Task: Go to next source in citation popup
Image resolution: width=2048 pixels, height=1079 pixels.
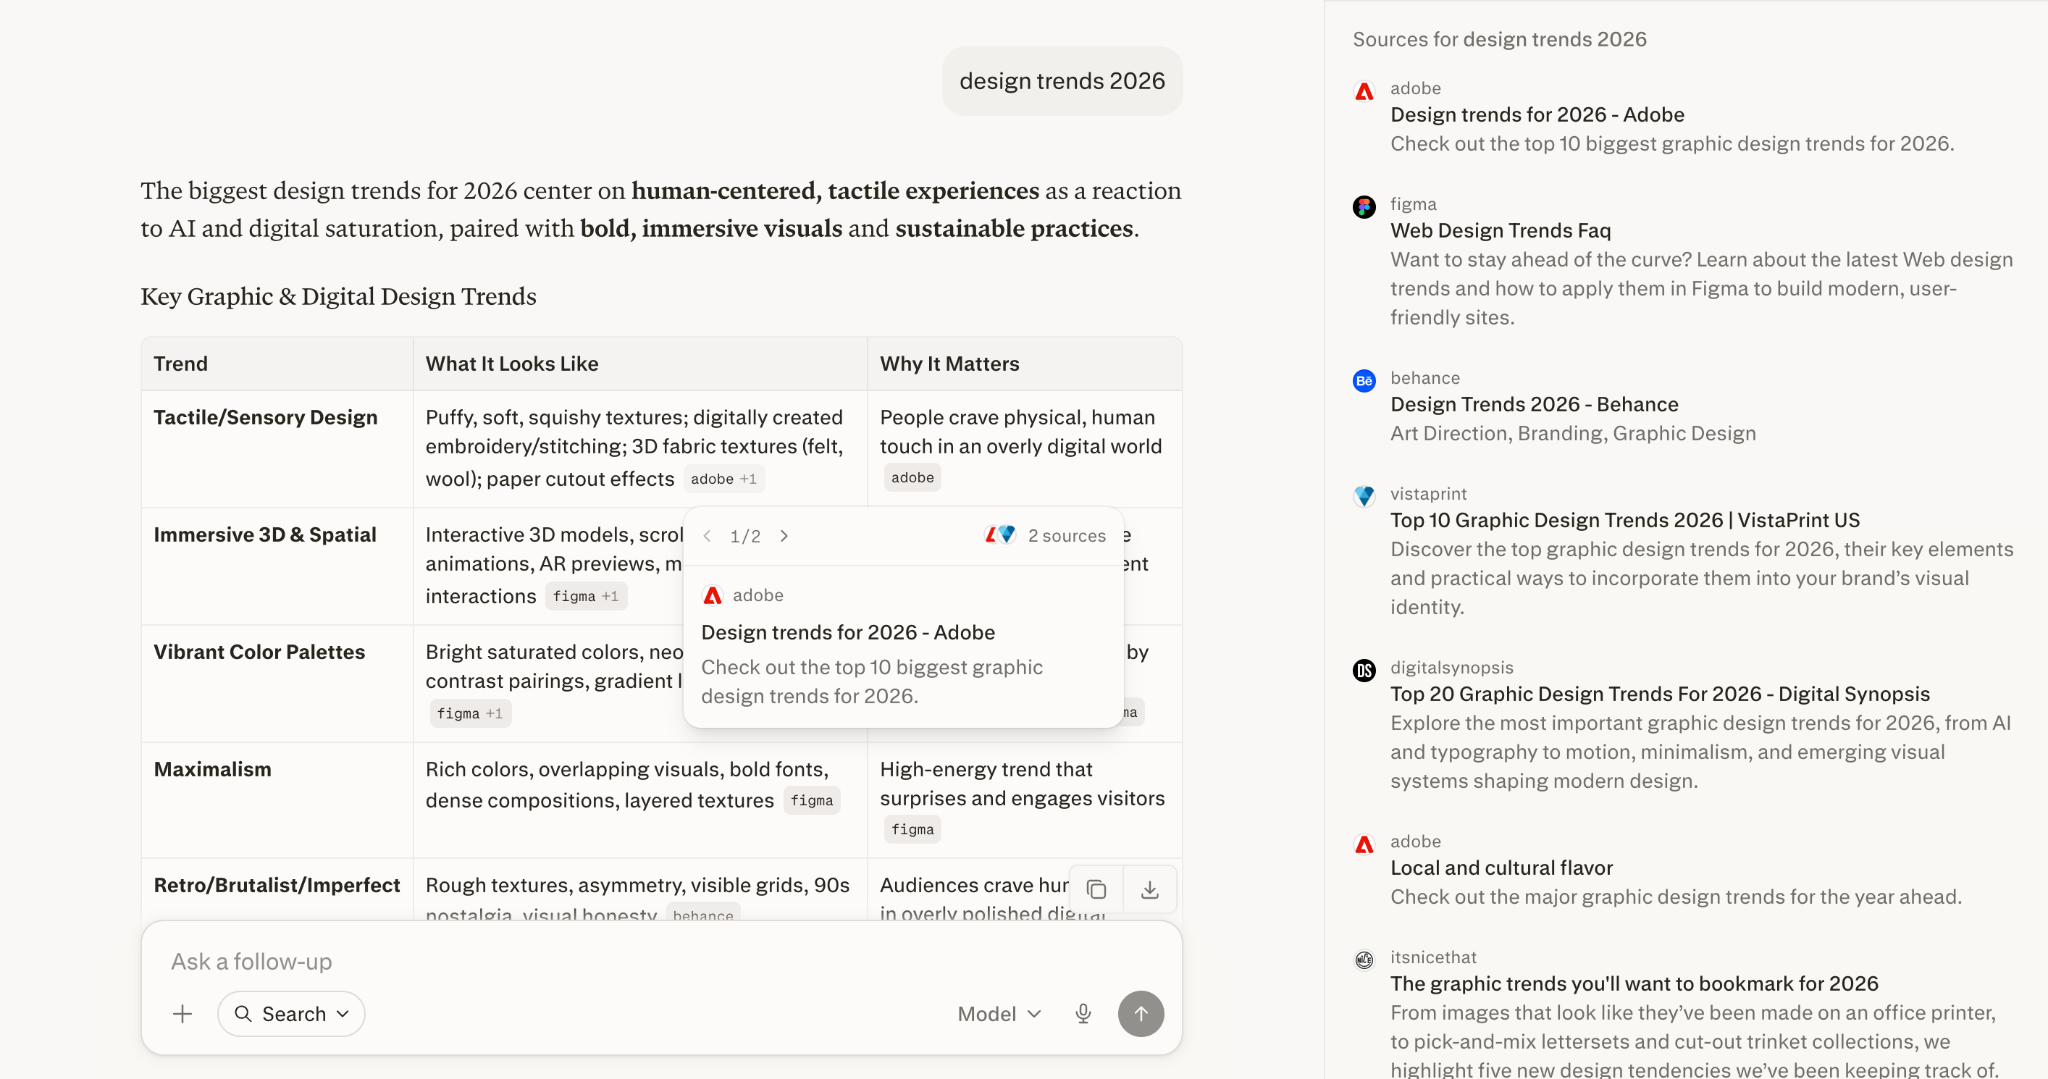Action: point(784,536)
